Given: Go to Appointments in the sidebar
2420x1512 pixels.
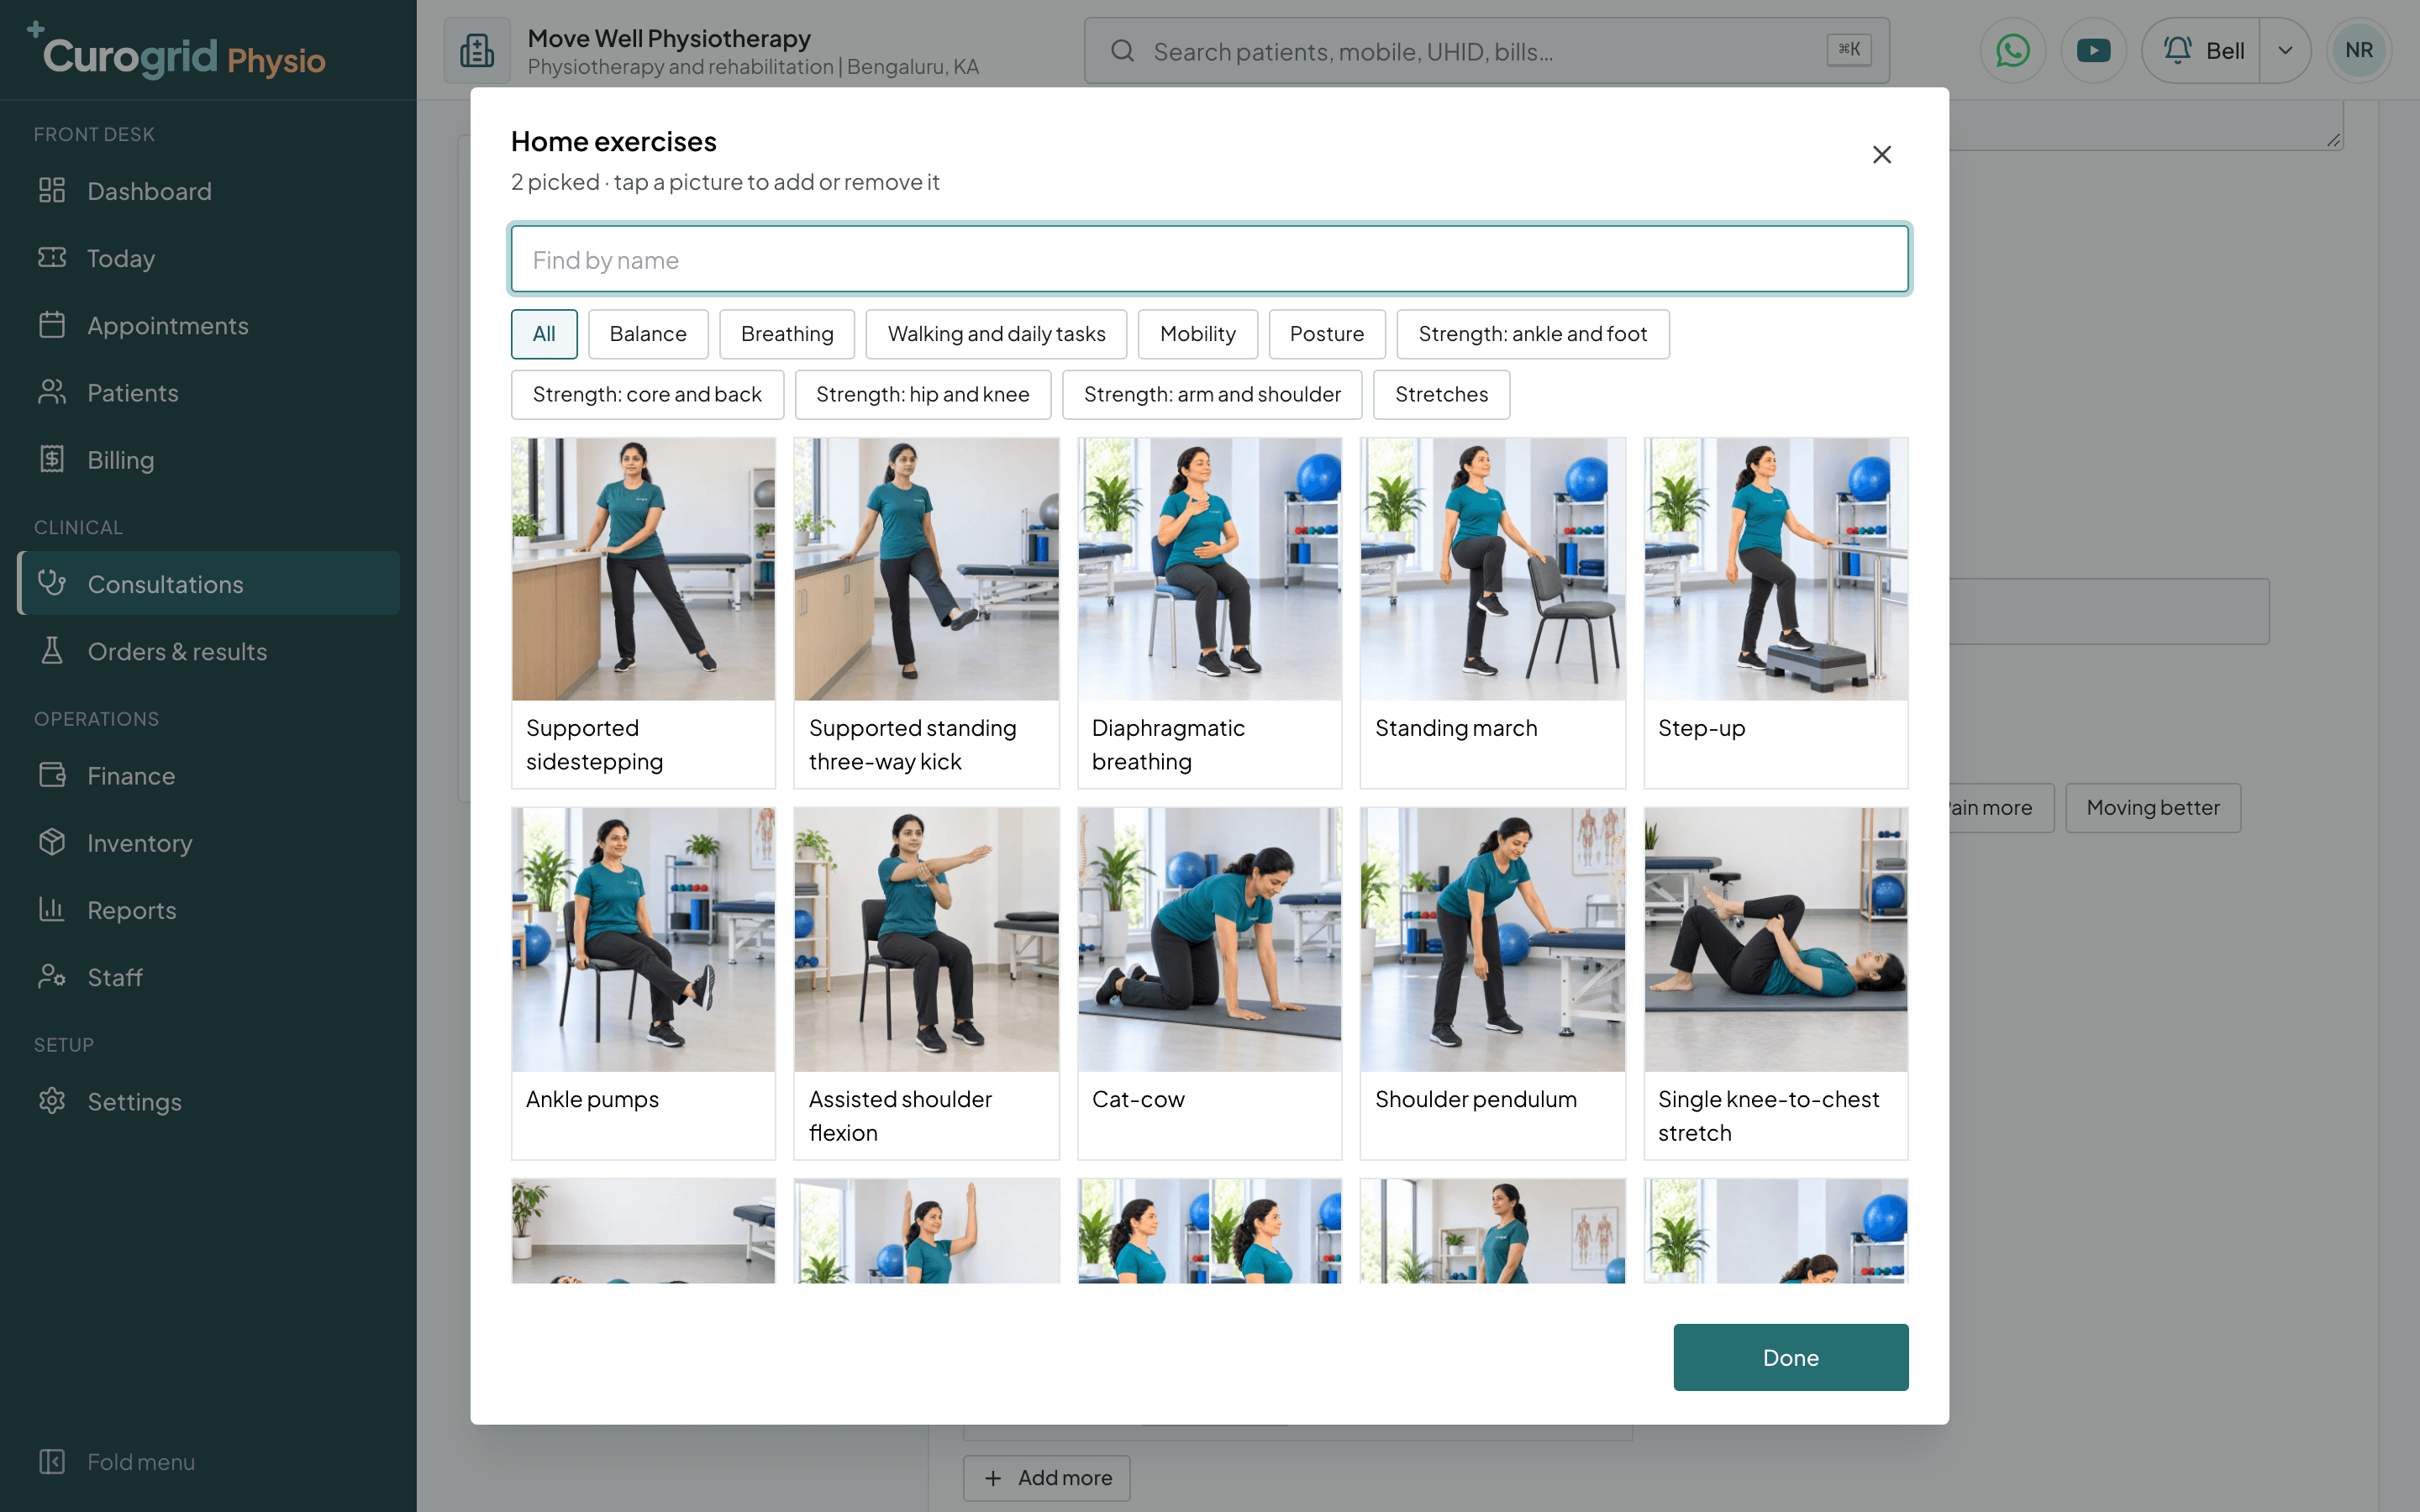Looking at the screenshot, I should [208, 325].
